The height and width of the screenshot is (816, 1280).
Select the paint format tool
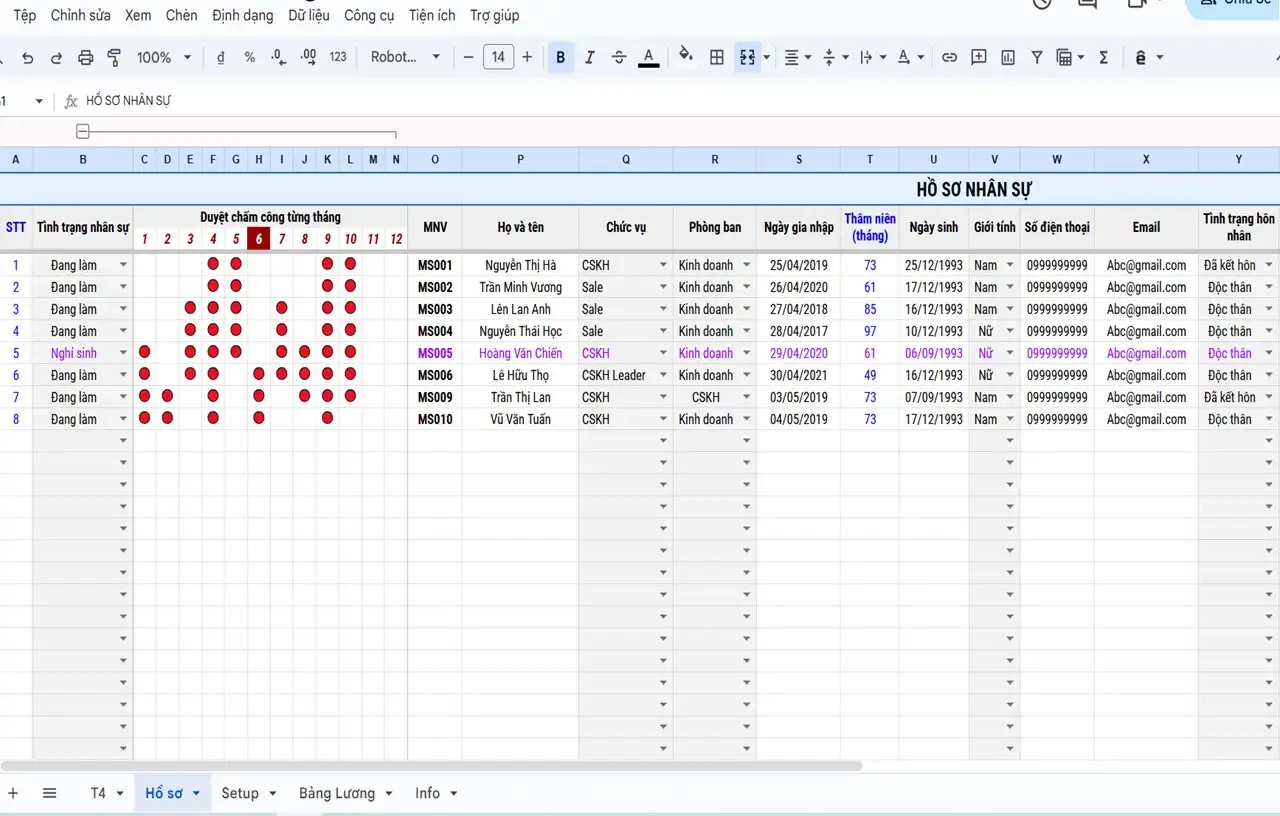coord(114,58)
